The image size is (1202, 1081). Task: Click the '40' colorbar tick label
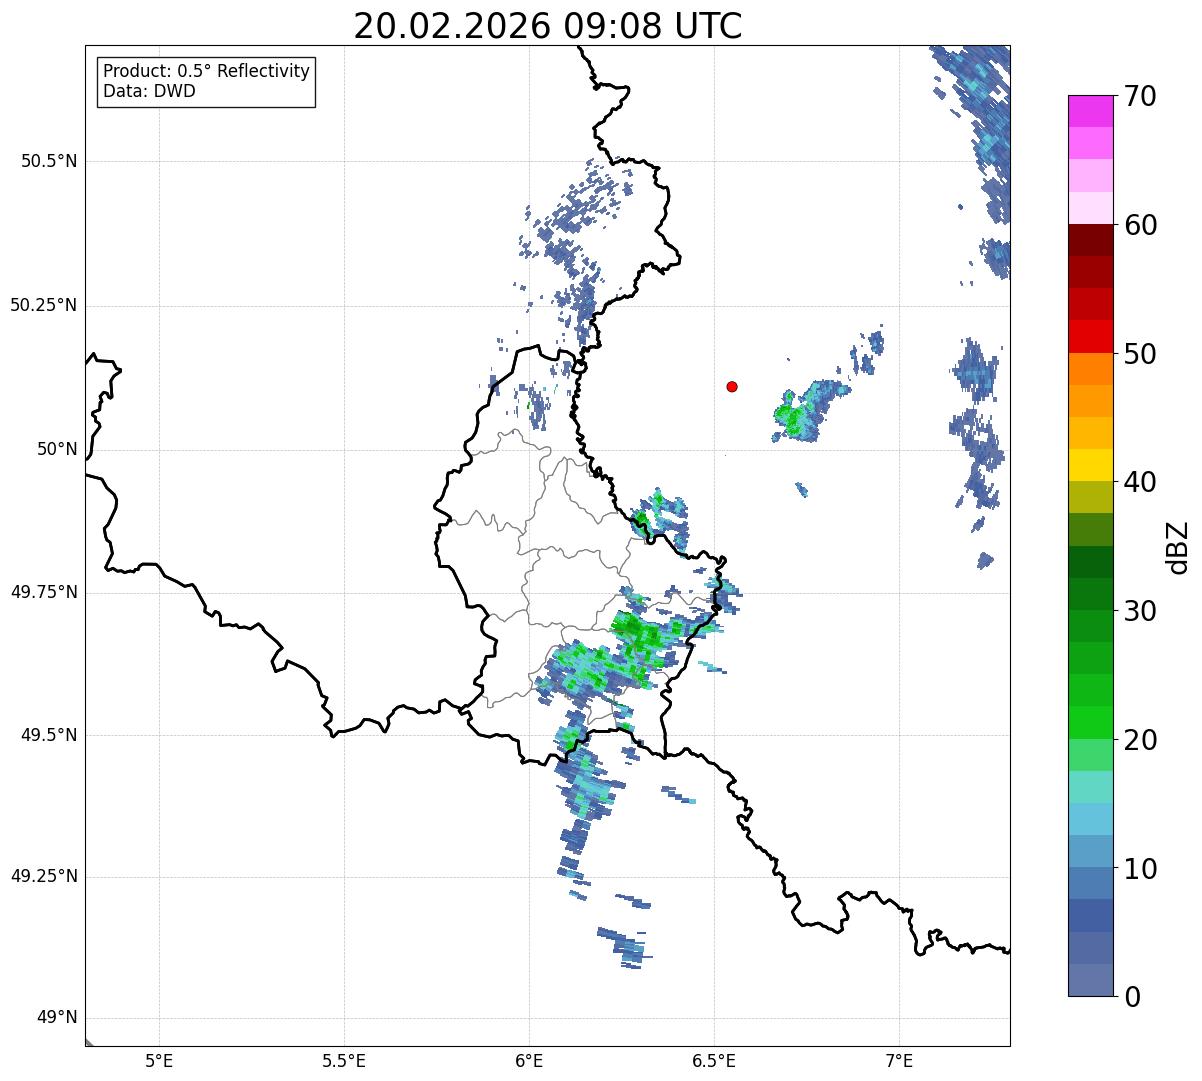pyautogui.click(x=1140, y=482)
